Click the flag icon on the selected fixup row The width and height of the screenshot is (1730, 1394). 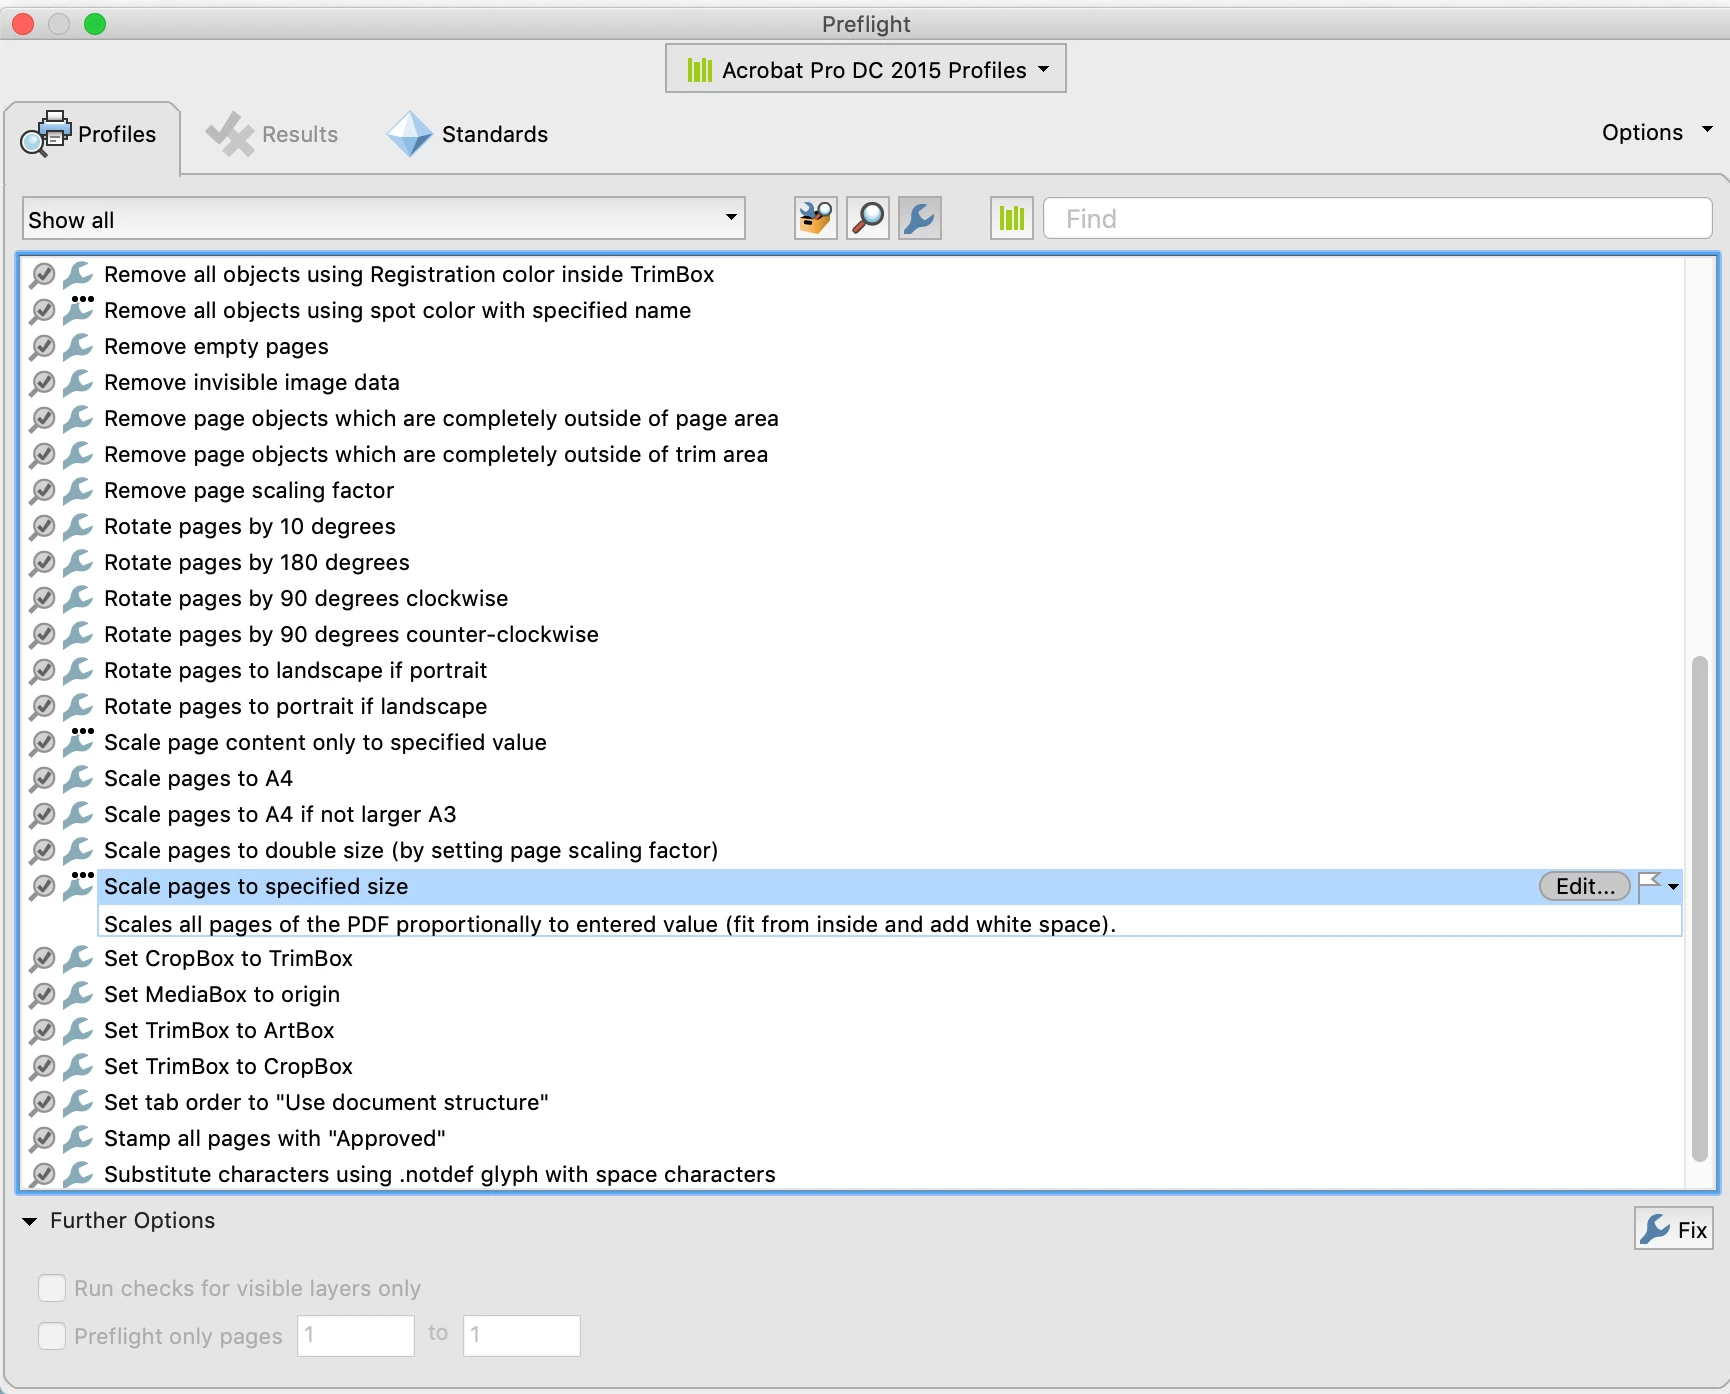tap(1649, 886)
